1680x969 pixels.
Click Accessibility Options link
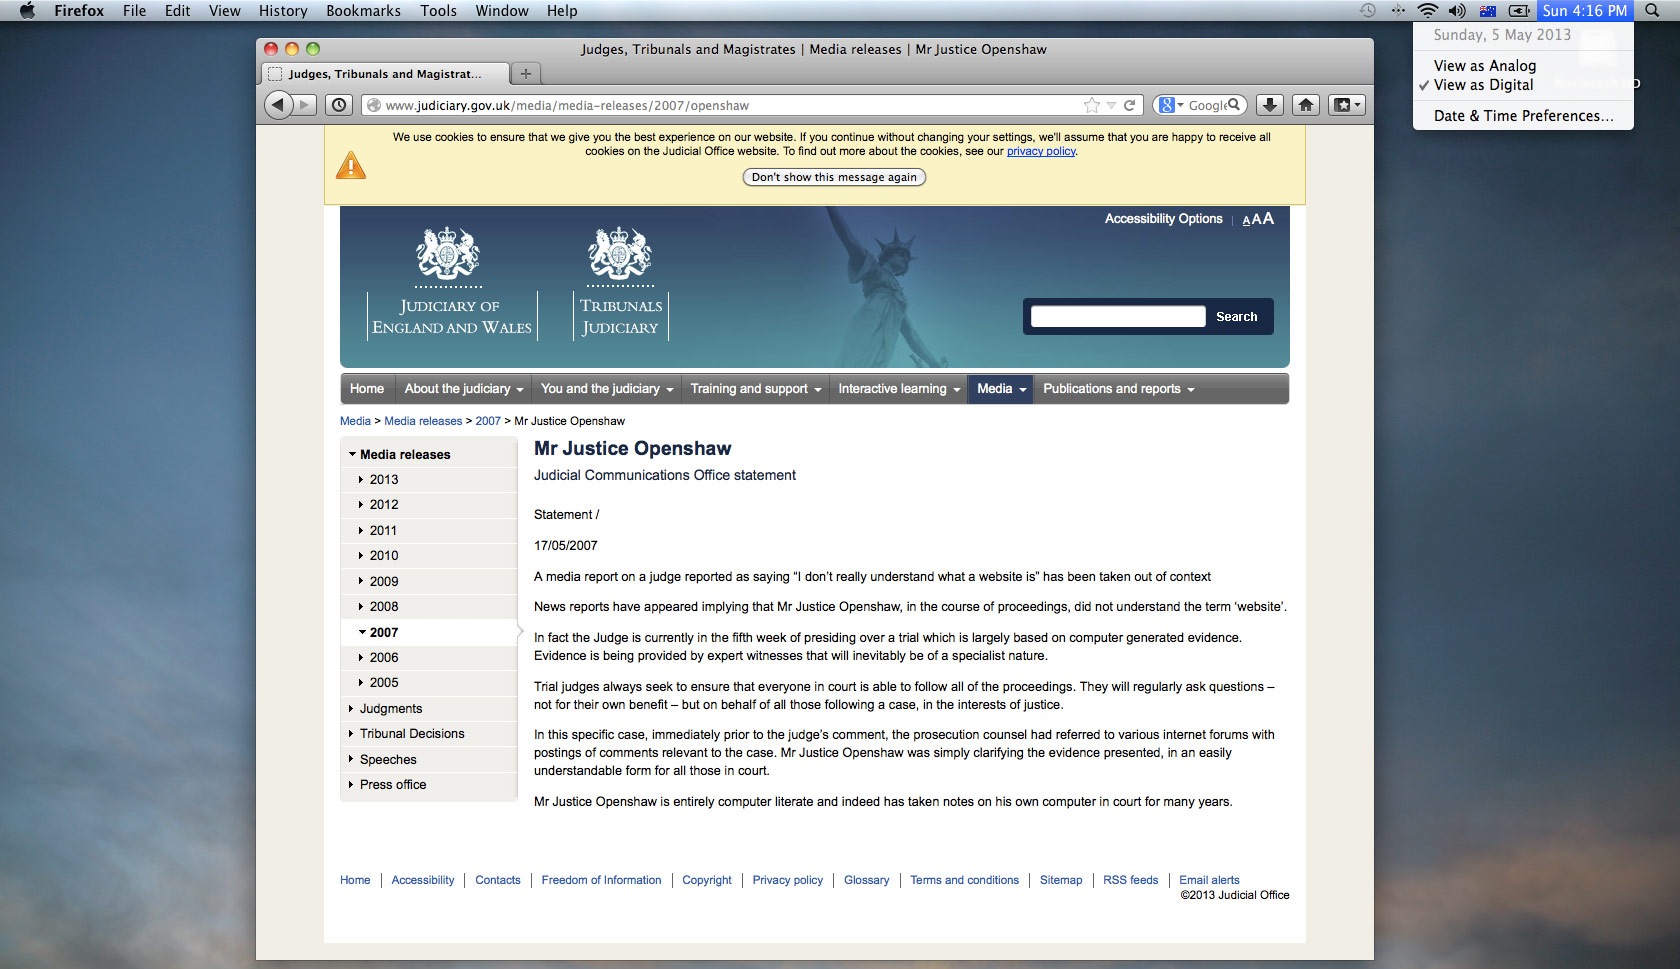(1163, 219)
